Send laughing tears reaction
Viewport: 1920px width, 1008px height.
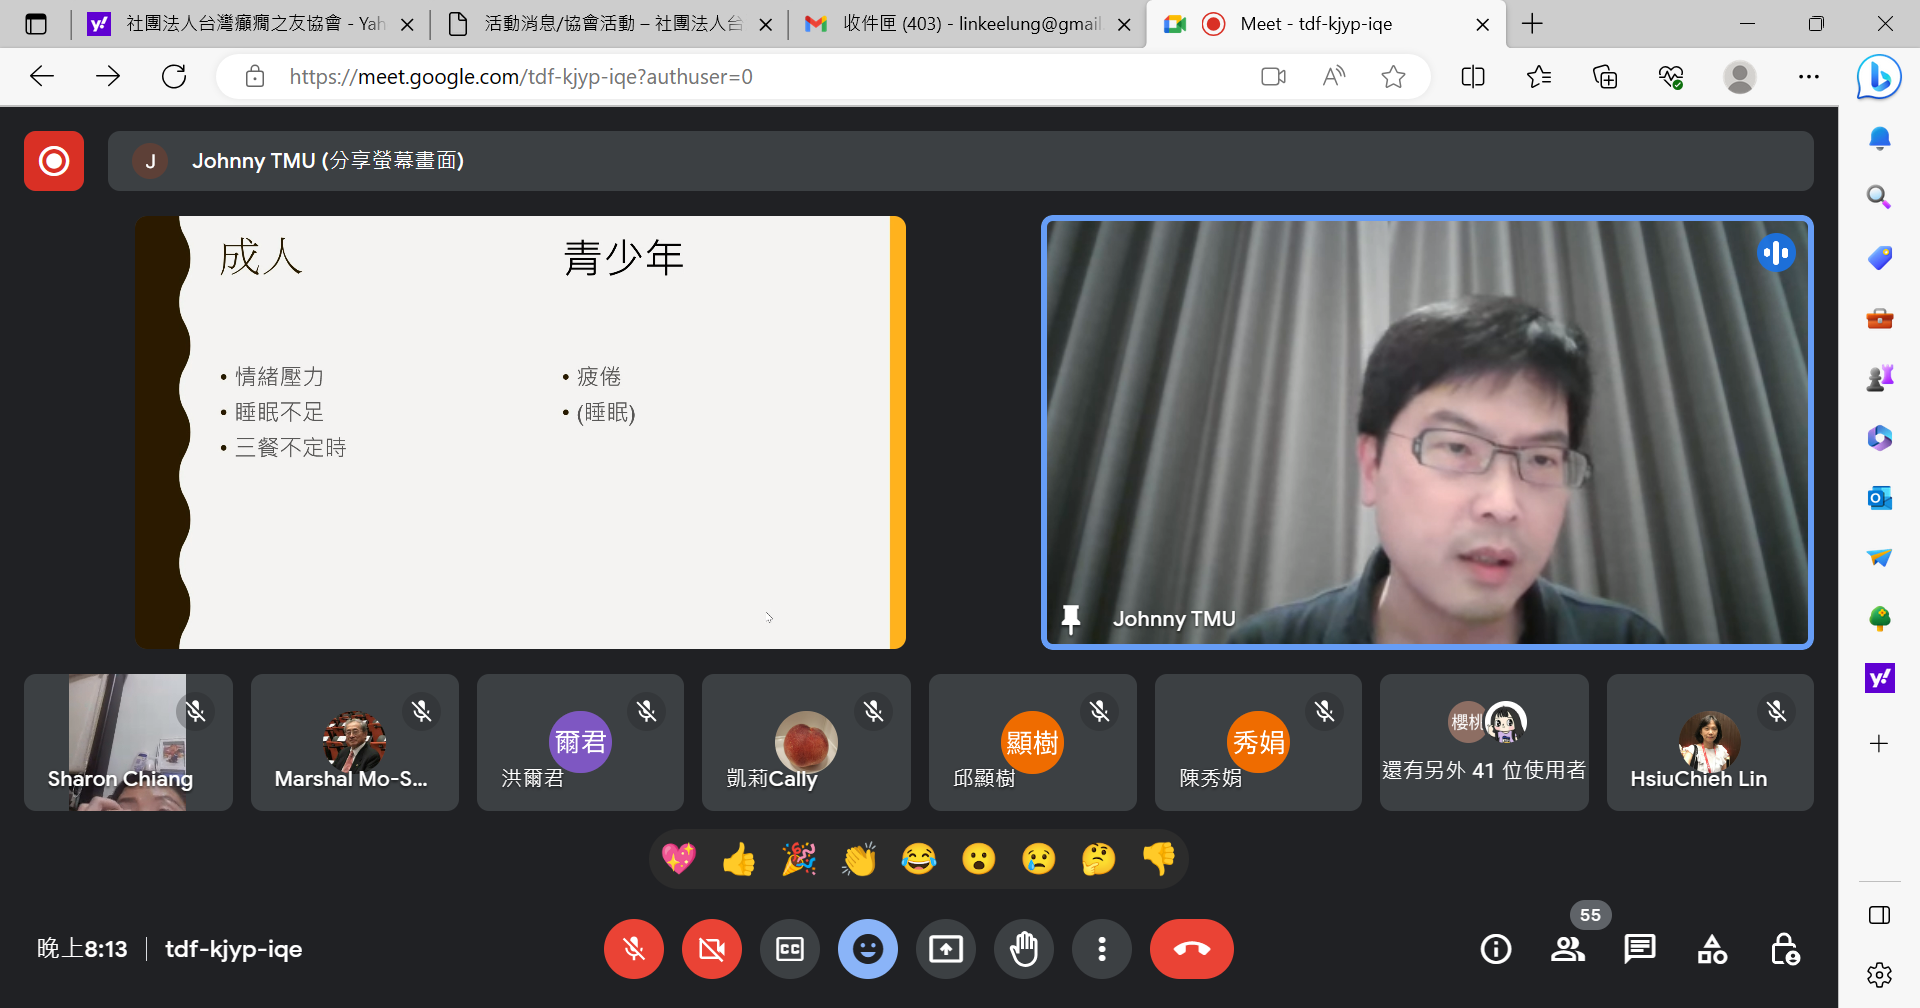919,859
